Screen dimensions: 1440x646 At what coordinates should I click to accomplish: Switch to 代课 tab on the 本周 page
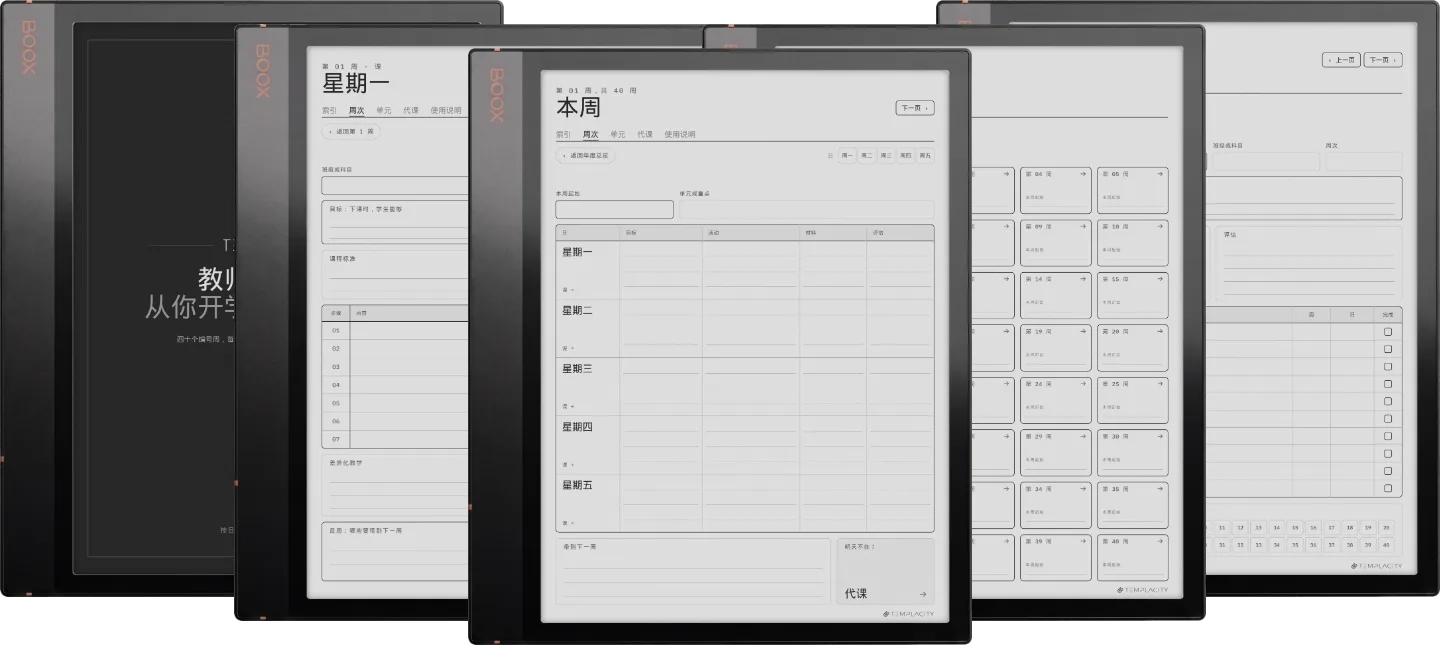click(x=645, y=134)
